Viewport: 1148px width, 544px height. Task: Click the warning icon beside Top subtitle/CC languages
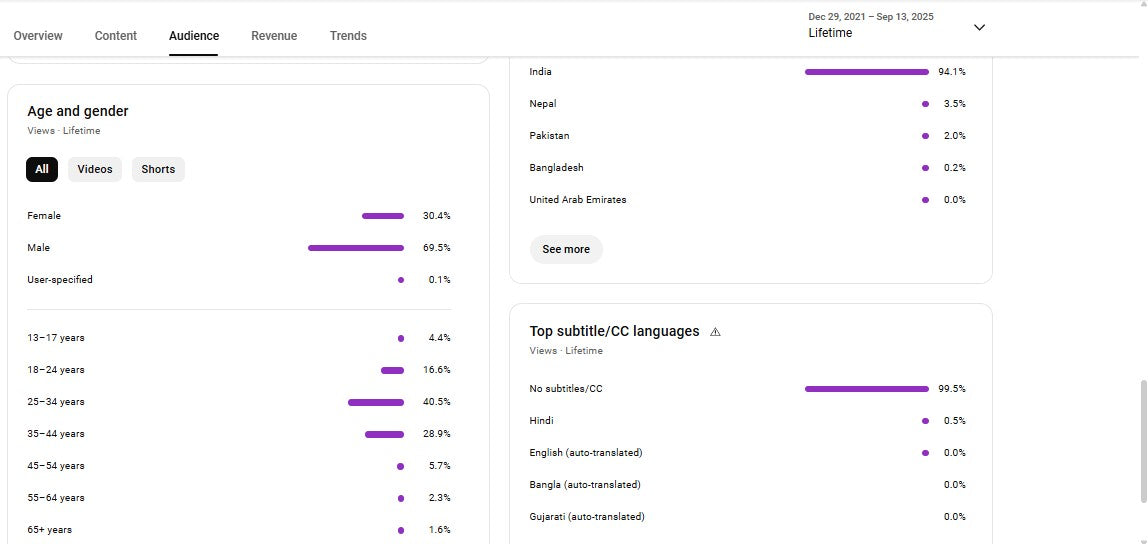pos(715,332)
